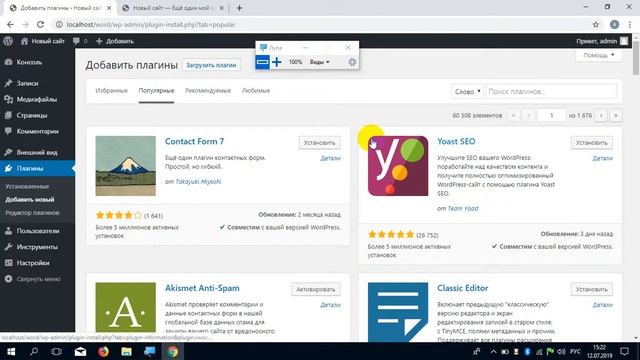640x360 pixels.
Task: Open Комментарии in the sidebar
Action: pos(38,131)
